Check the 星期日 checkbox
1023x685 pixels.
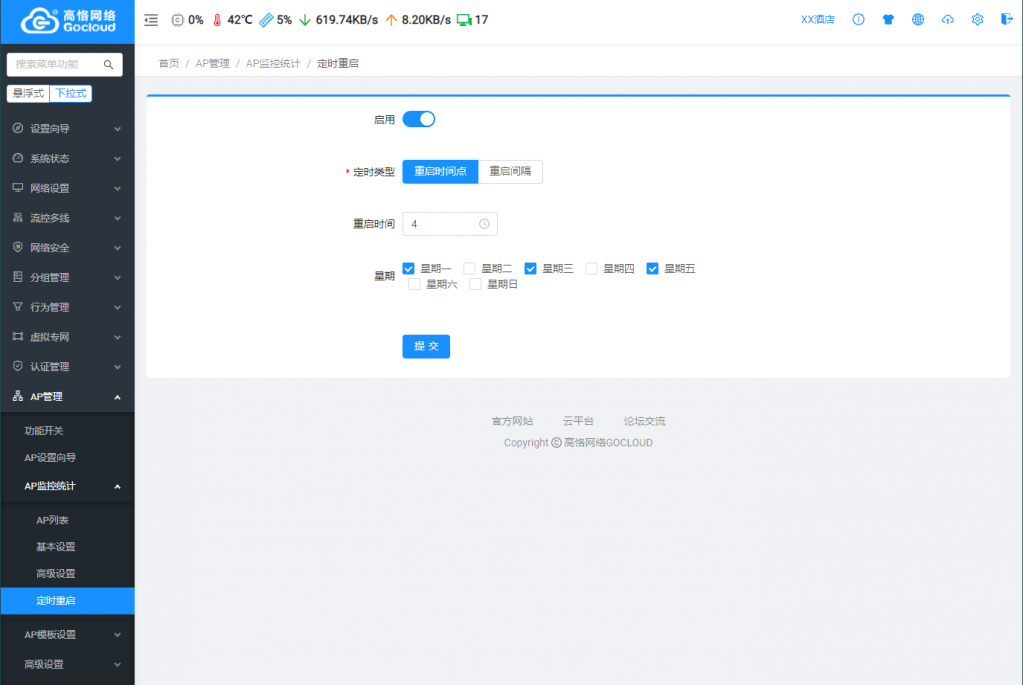point(476,284)
